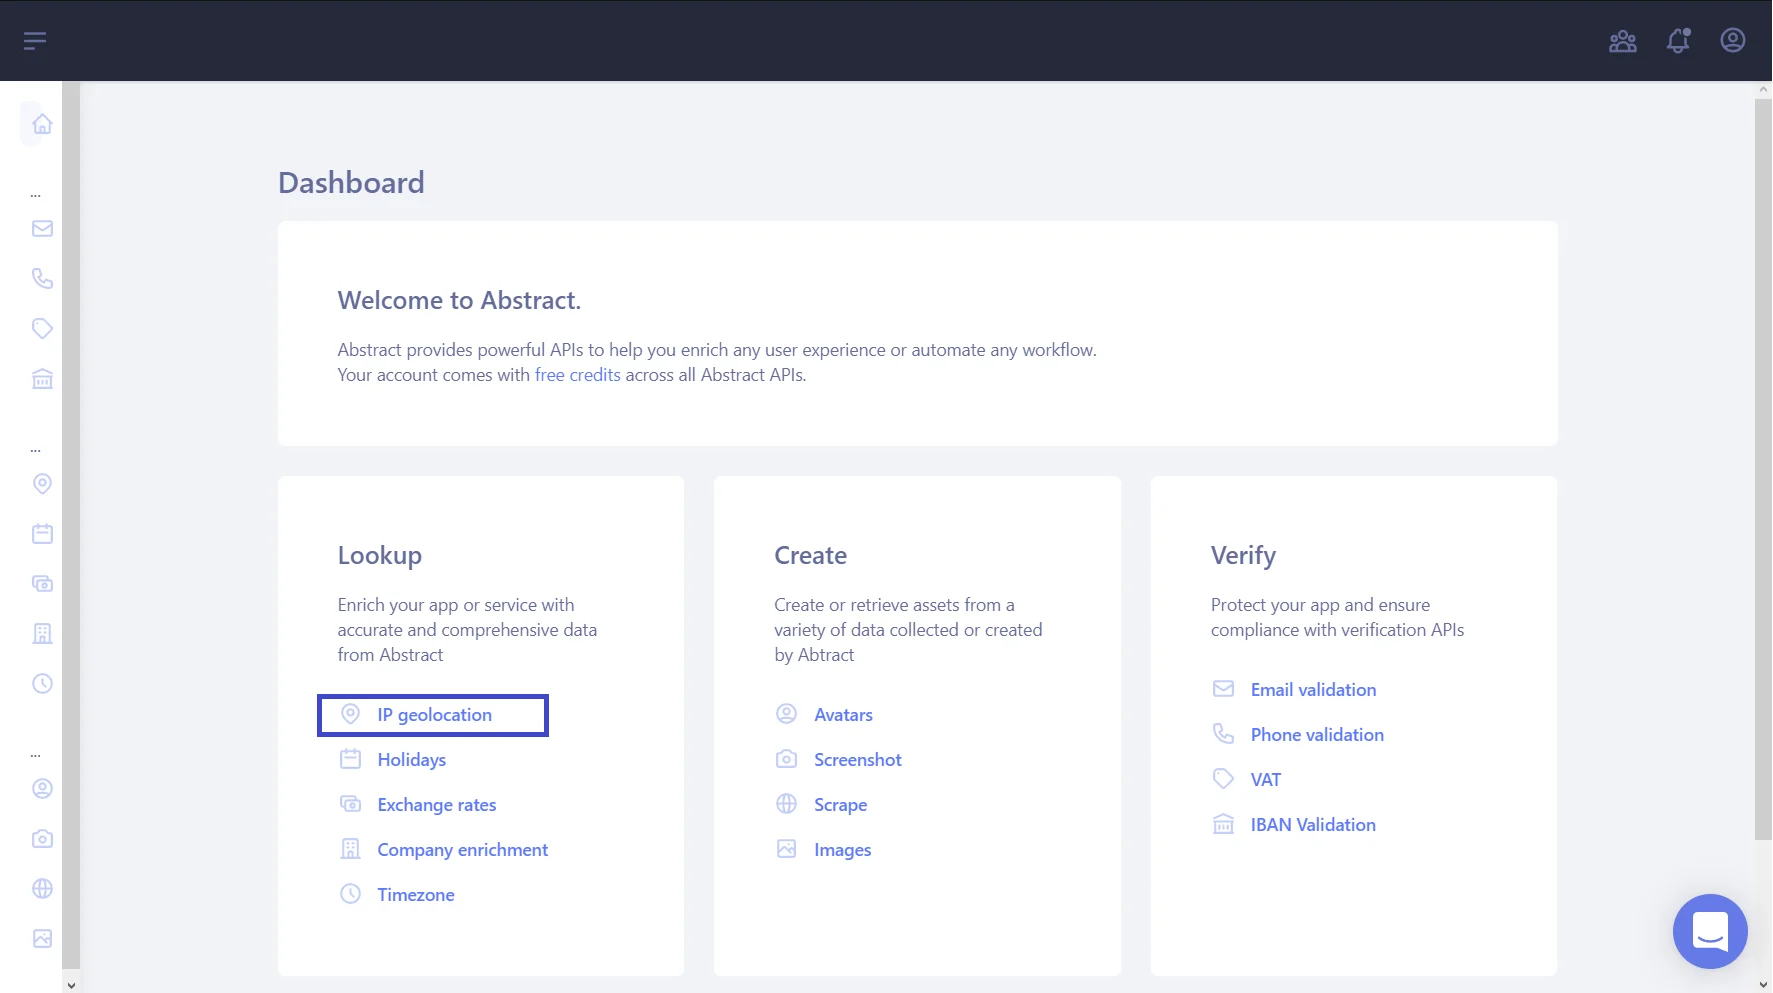
Task: Open Scrape link in Create card
Action: [x=840, y=805]
